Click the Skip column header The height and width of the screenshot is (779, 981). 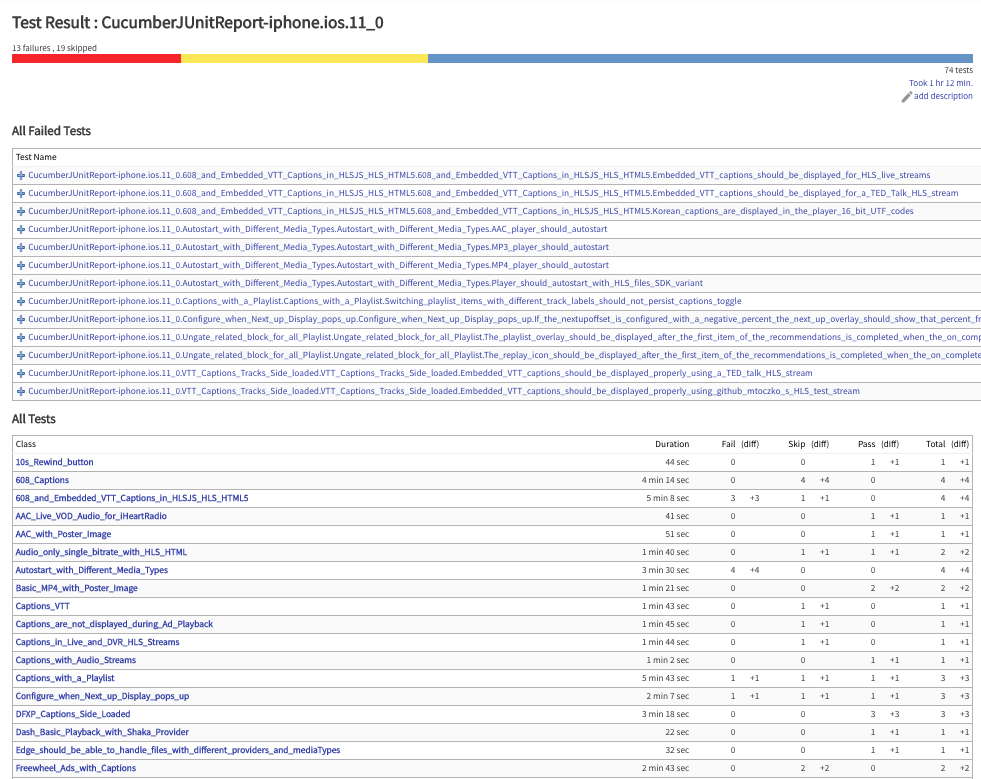tap(796, 444)
